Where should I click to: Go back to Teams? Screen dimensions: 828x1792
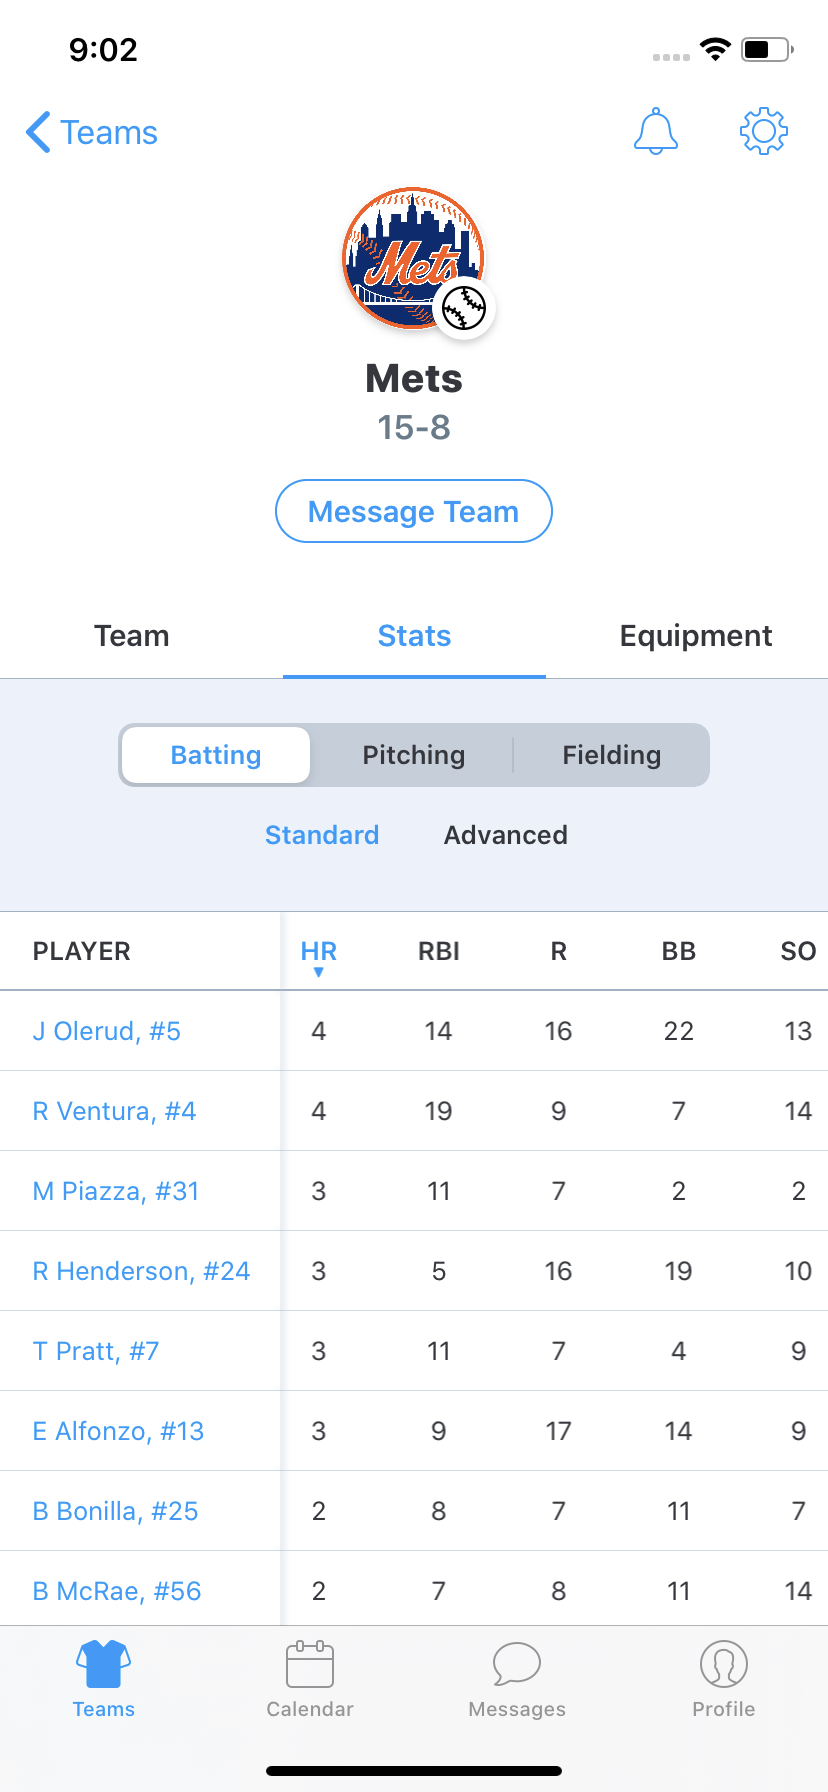[92, 132]
